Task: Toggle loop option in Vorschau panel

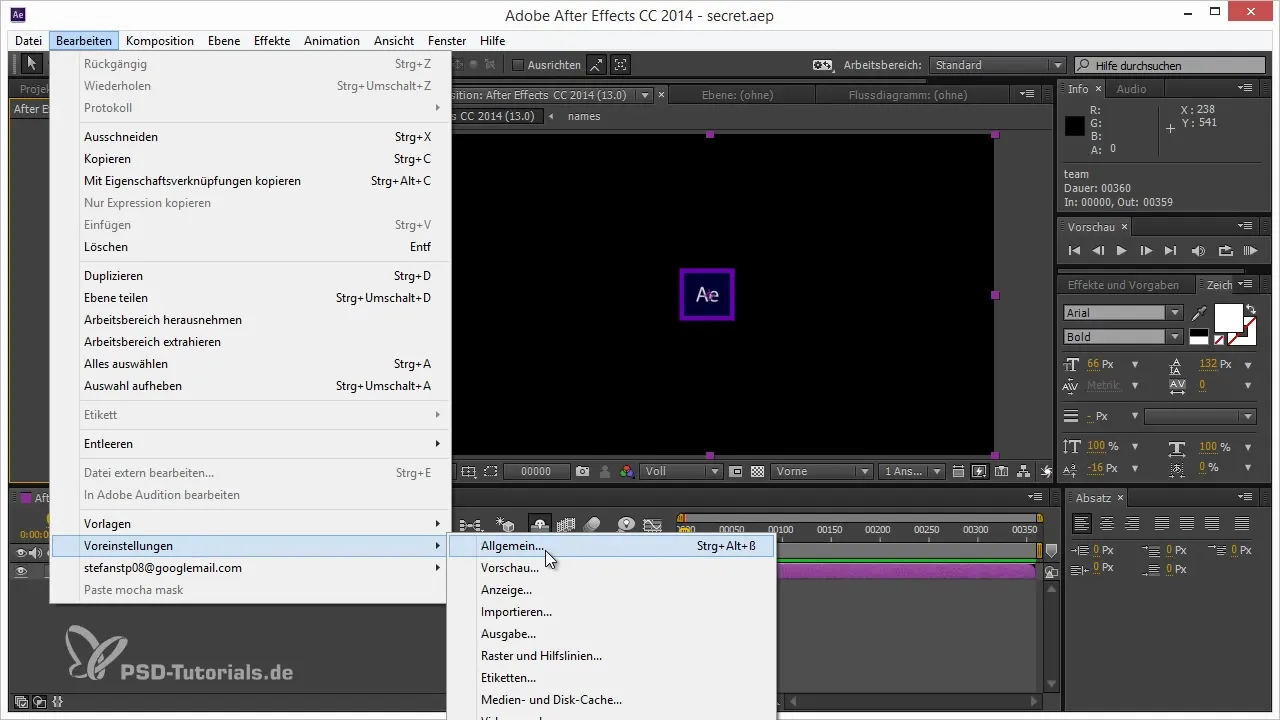Action: (x=1225, y=250)
